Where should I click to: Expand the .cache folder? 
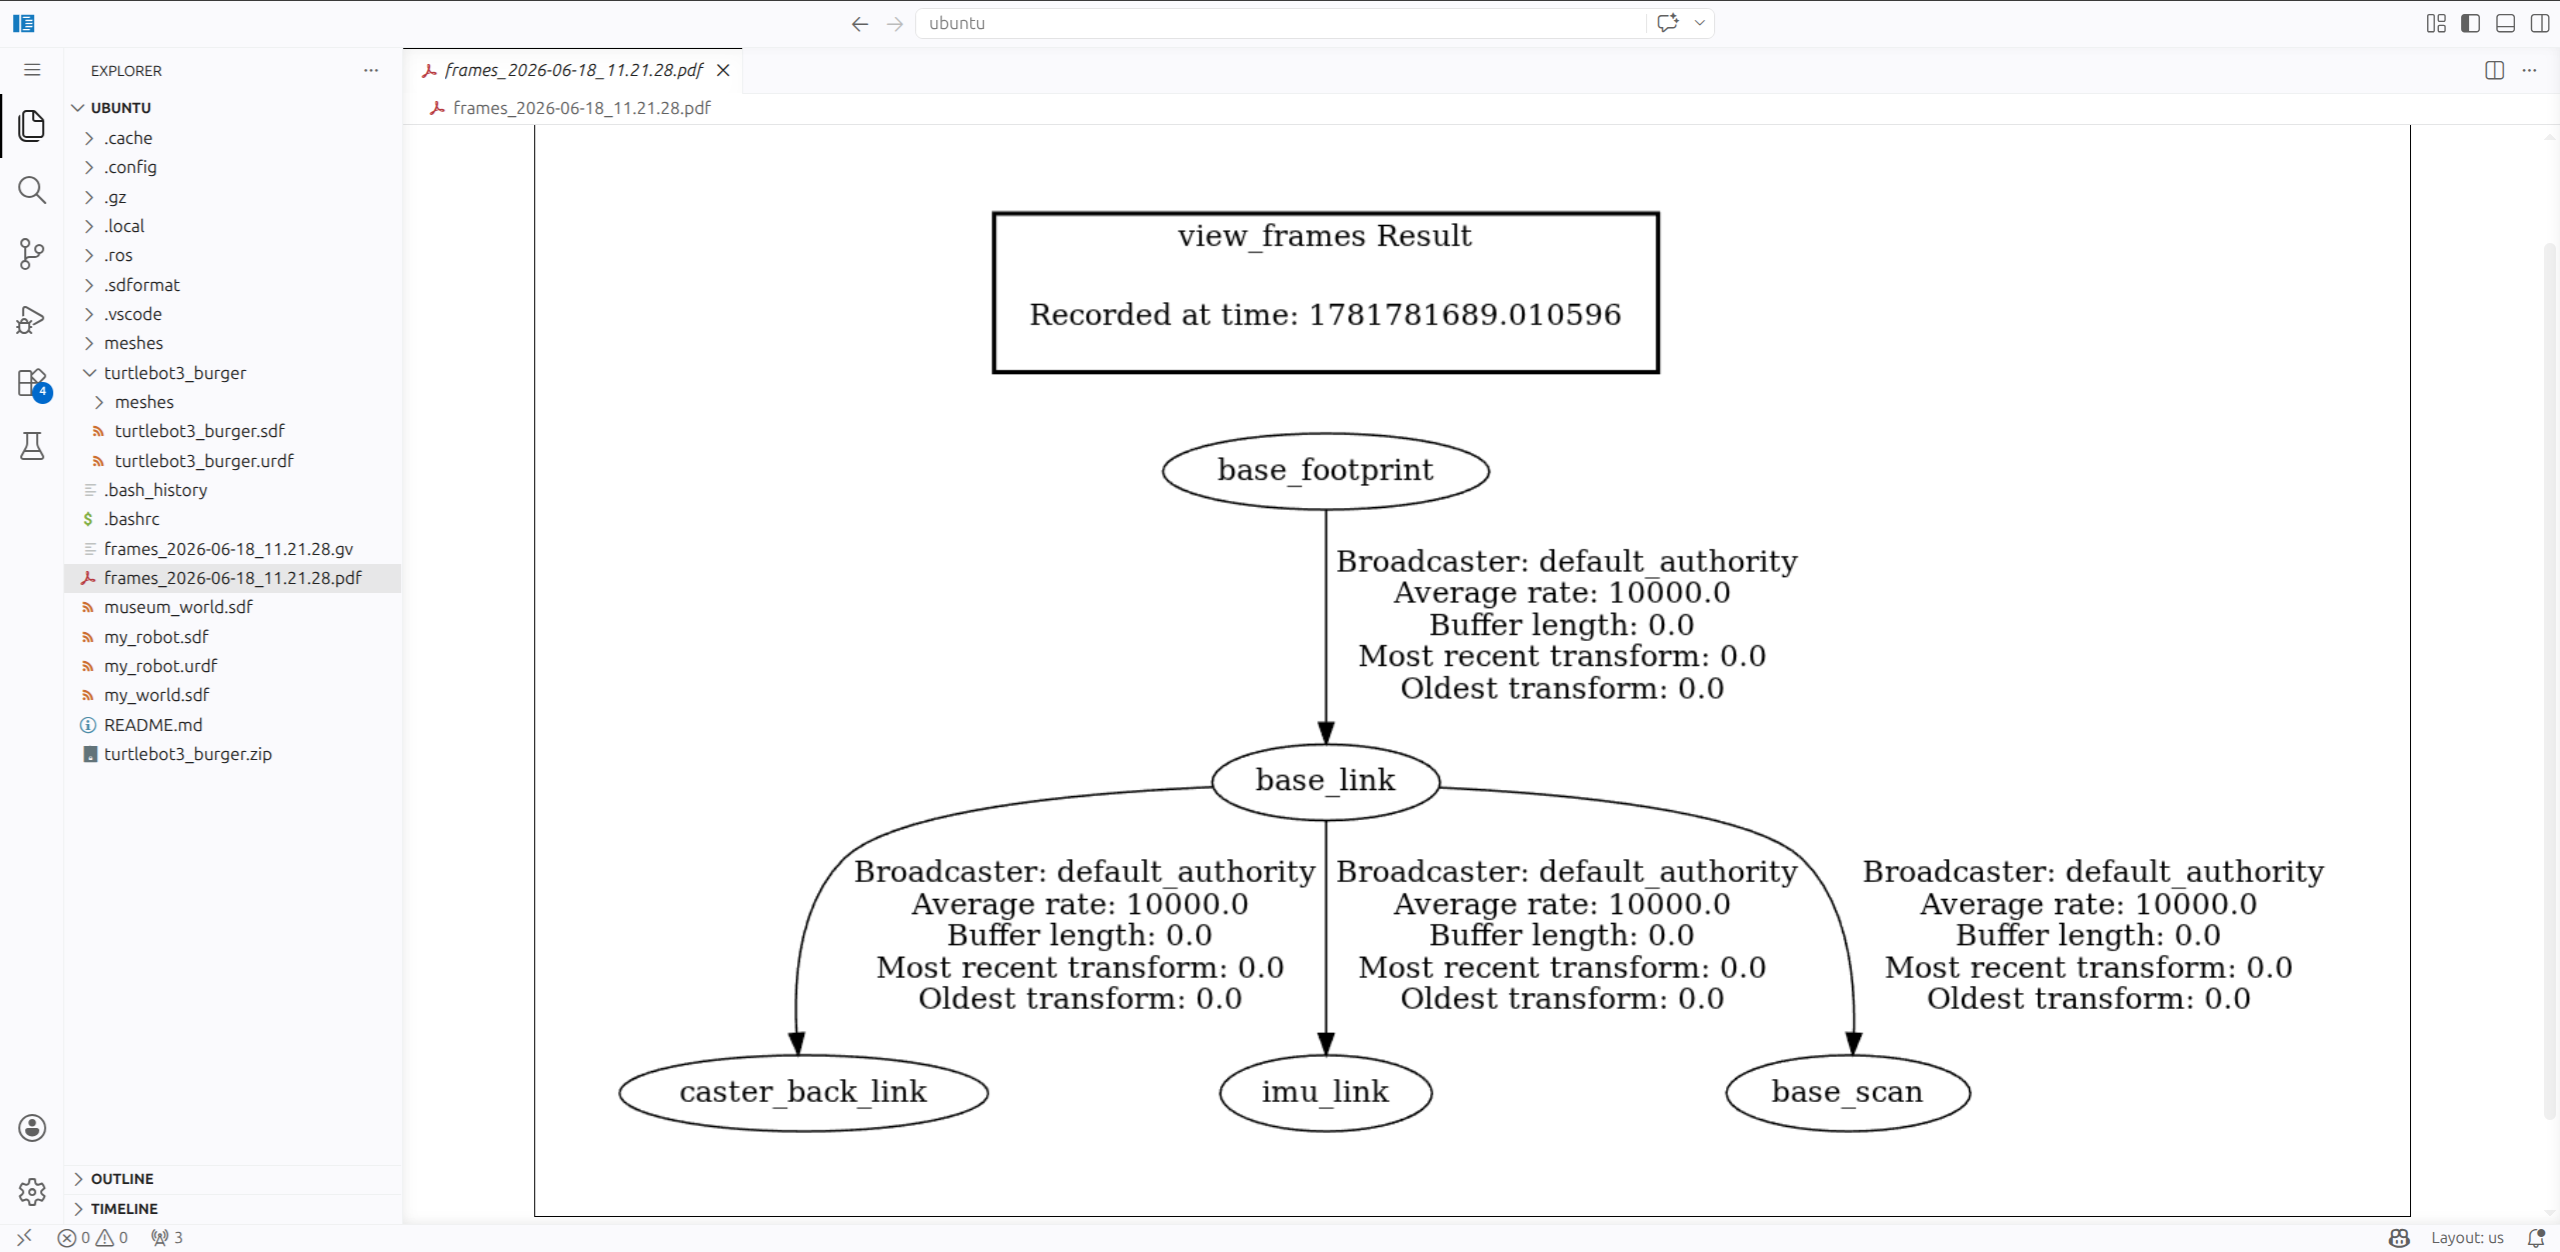click(x=233, y=138)
